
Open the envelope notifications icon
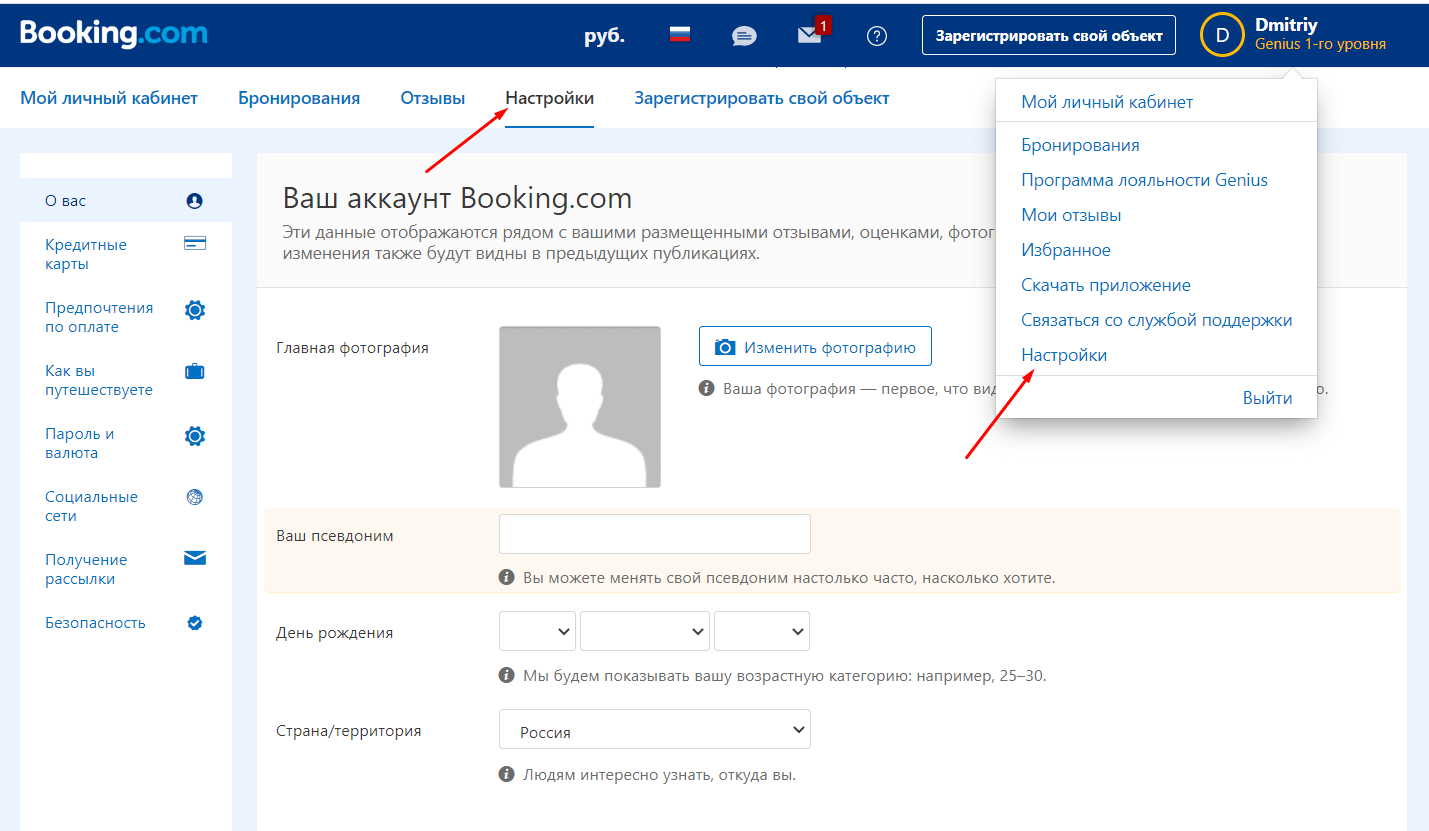pos(809,35)
